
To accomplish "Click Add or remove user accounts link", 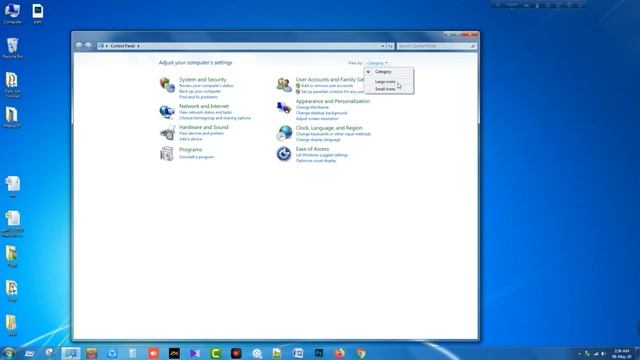I will coord(327,86).
